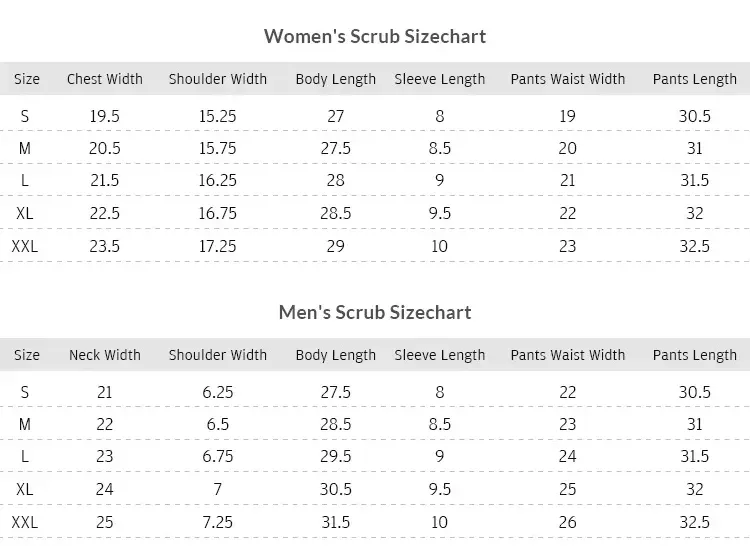Click the Men's Scrub Sizechart heading
The width and height of the screenshot is (750, 546).
tap(375, 312)
